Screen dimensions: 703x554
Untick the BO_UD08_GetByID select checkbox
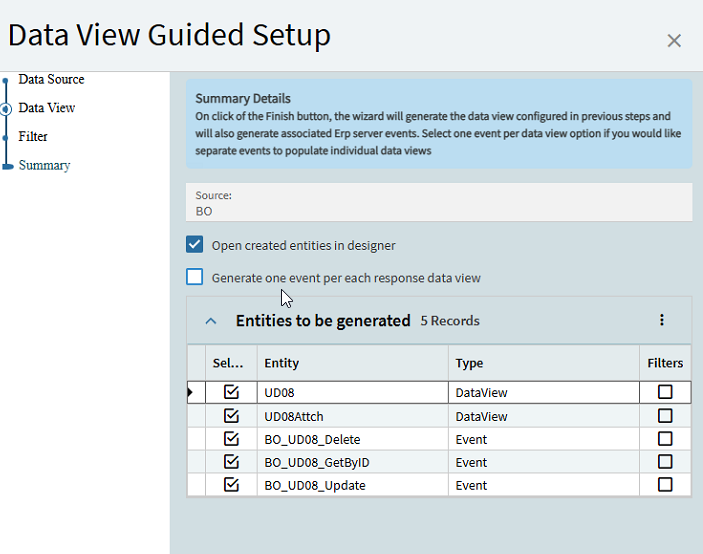232,462
